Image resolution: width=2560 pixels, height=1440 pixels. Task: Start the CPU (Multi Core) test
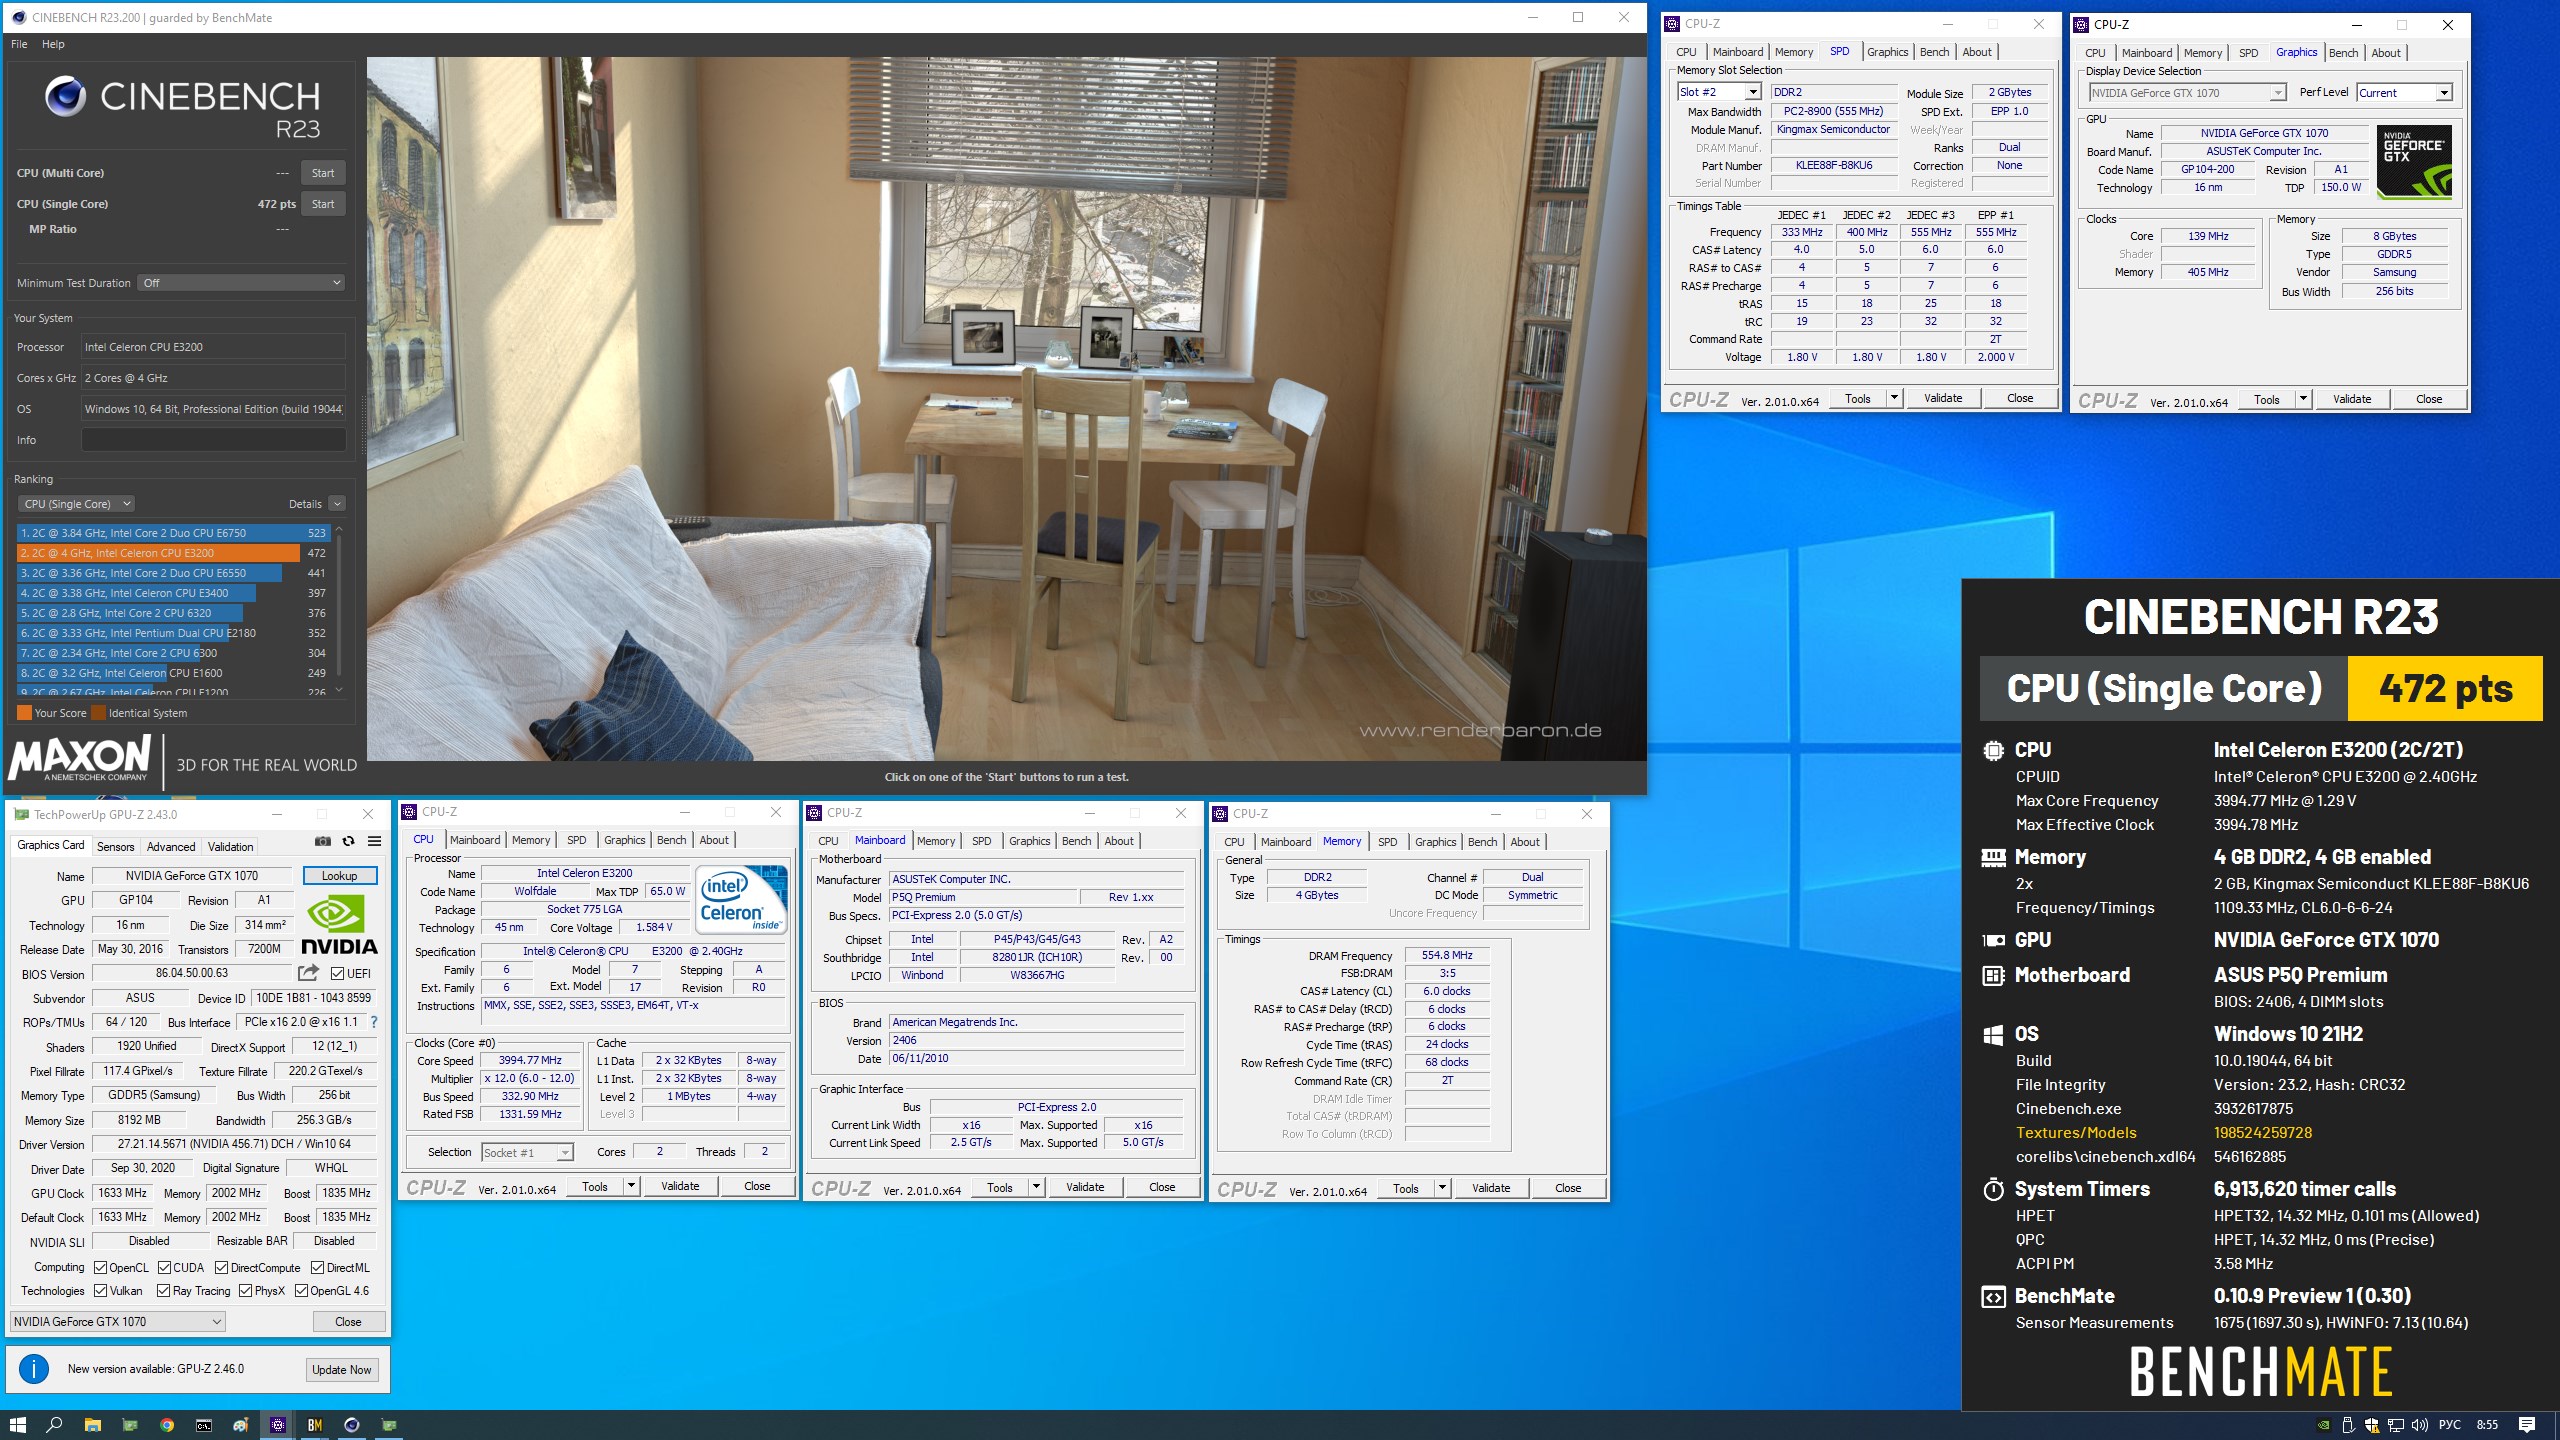[x=323, y=173]
